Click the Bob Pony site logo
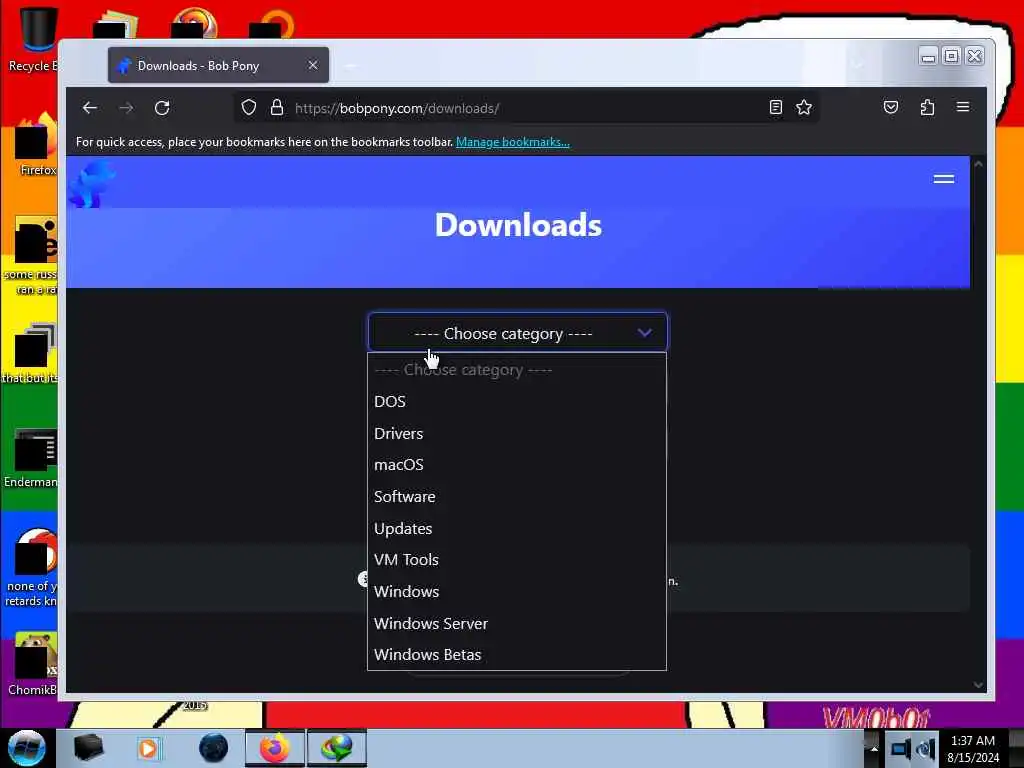Viewport: 1024px width, 768px height. [91, 184]
